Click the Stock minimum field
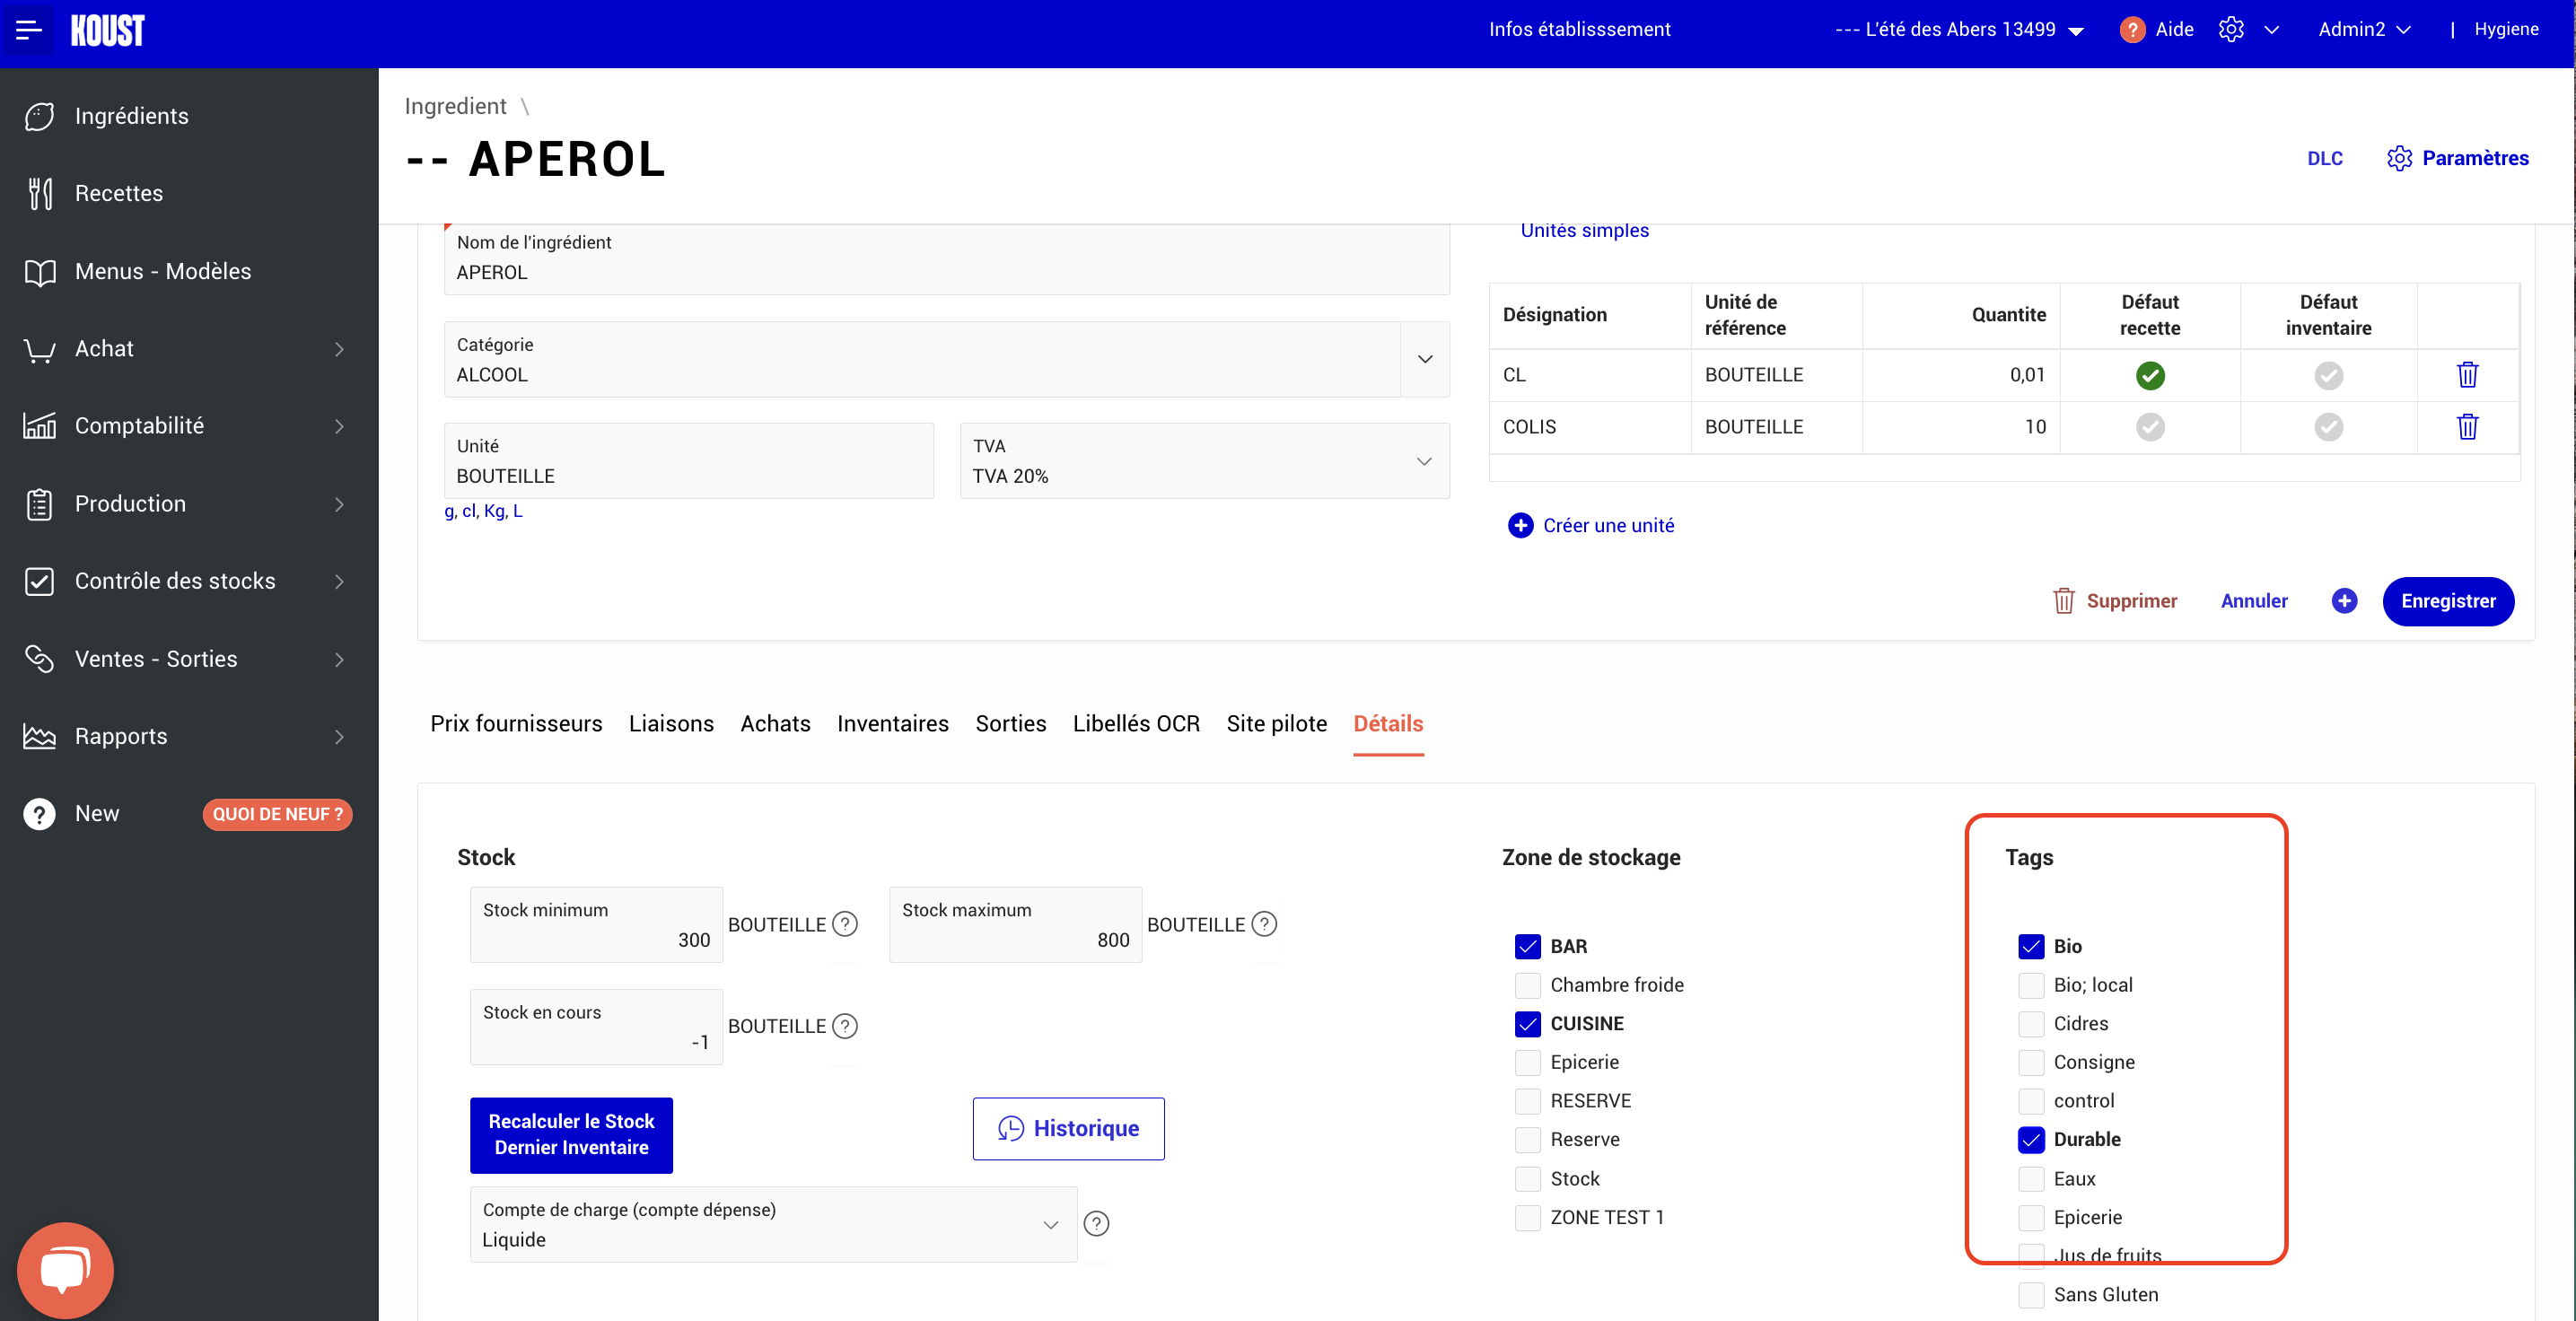Image resolution: width=2576 pixels, height=1321 pixels. click(596, 924)
